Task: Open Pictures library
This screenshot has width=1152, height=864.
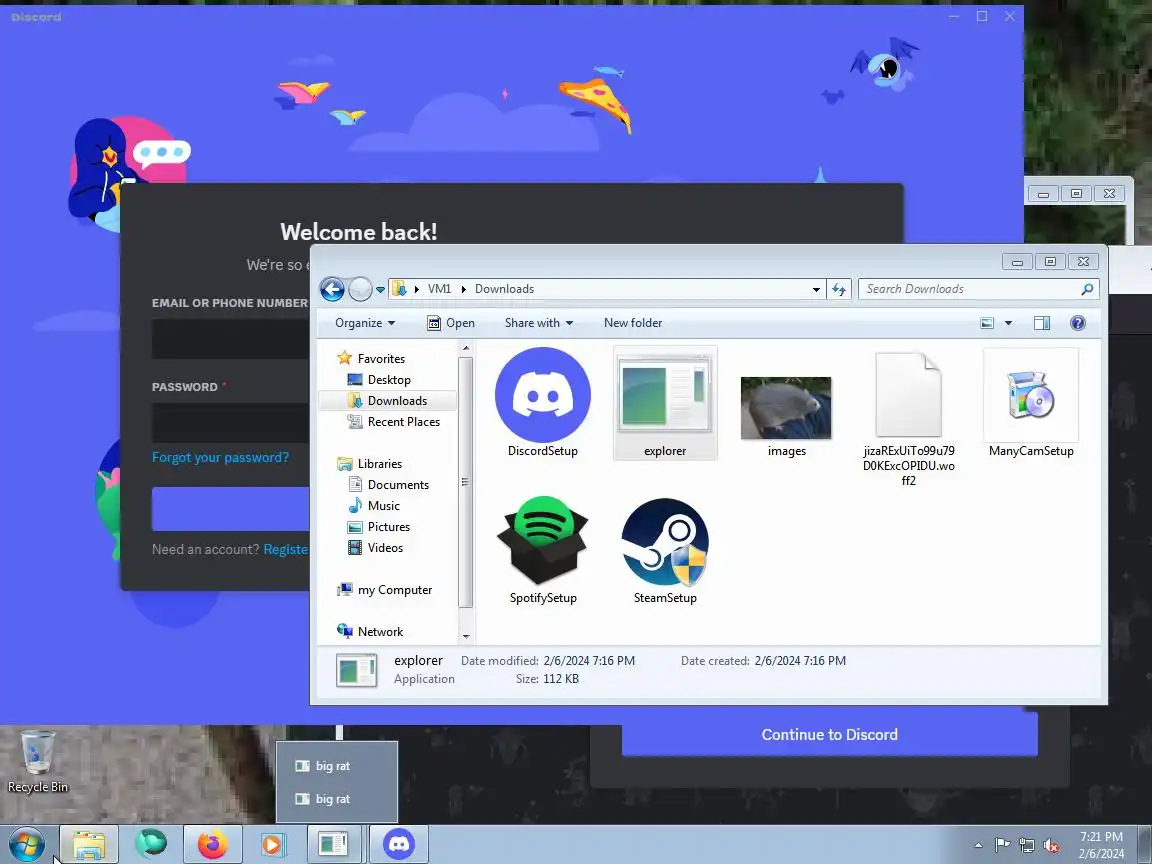Action: pos(378,527)
